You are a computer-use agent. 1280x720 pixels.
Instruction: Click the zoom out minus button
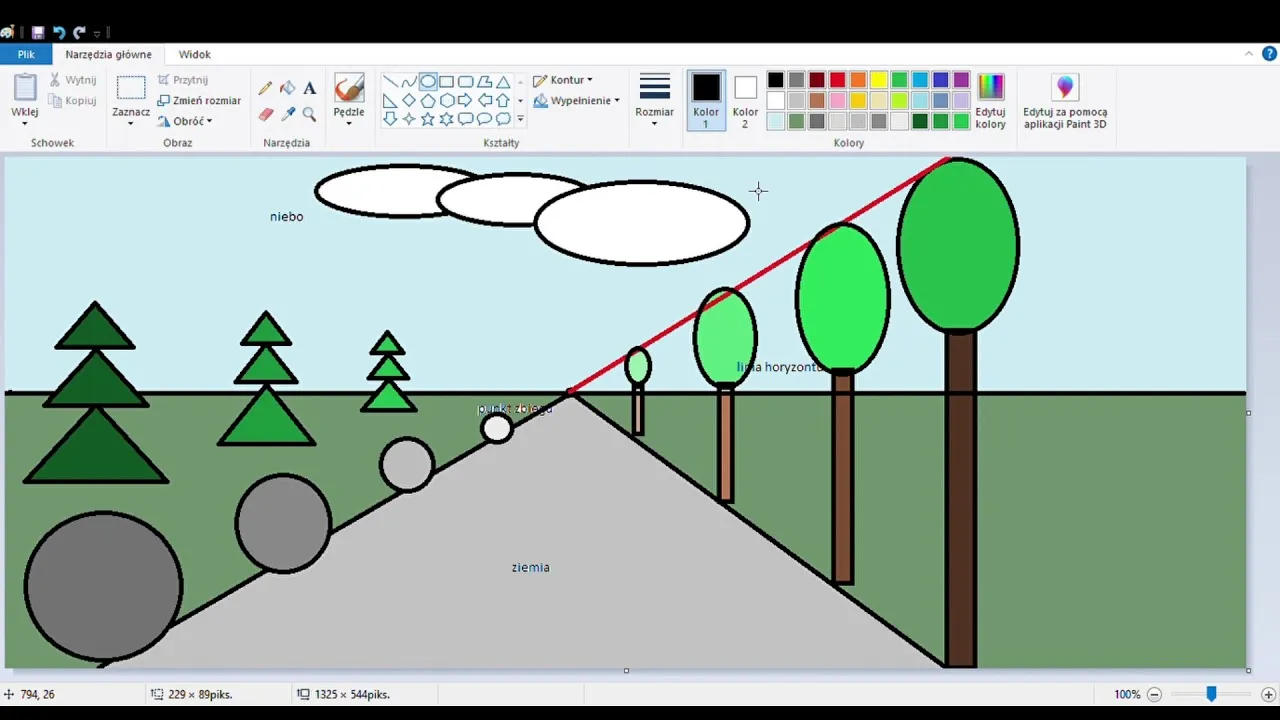1154,694
